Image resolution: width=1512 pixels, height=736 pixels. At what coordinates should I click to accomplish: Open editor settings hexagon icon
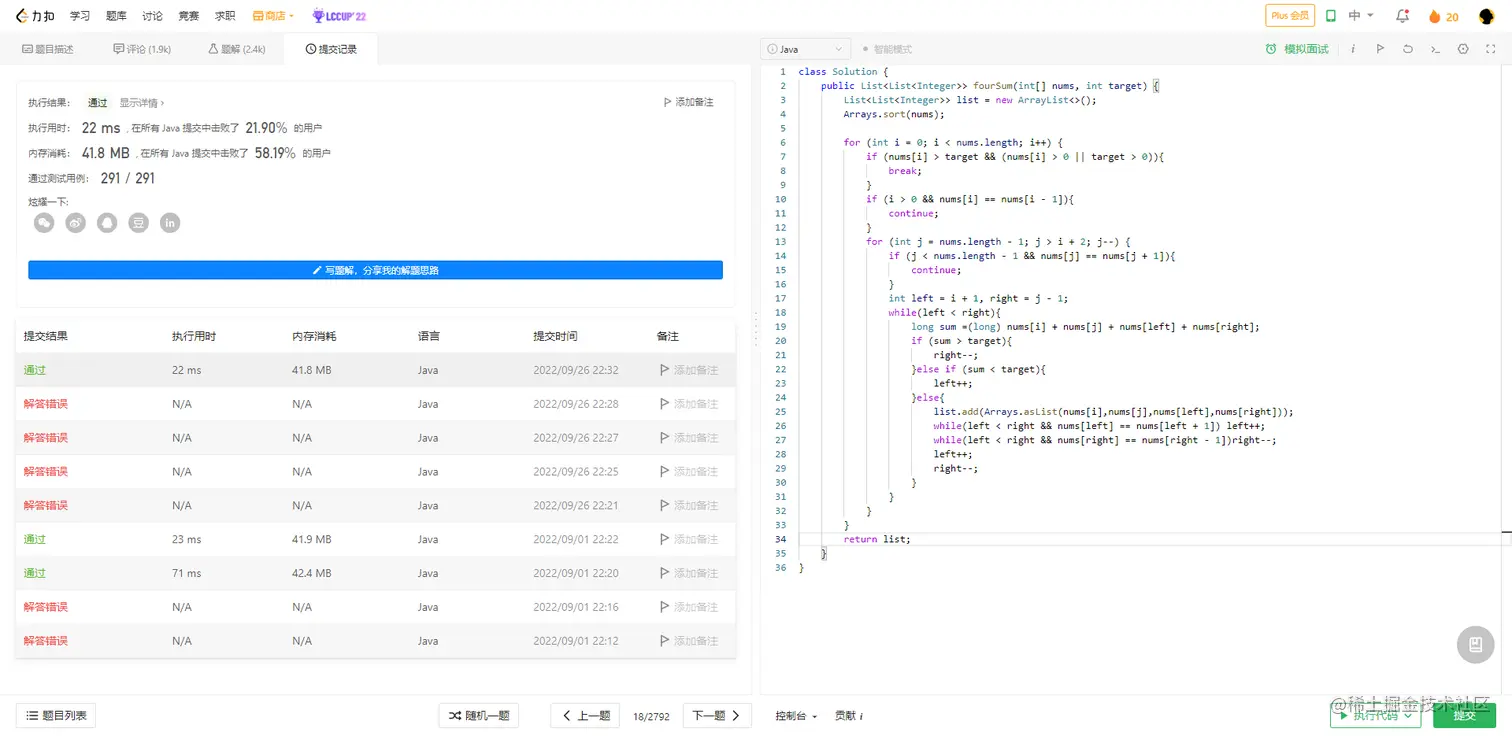(1463, 49)
